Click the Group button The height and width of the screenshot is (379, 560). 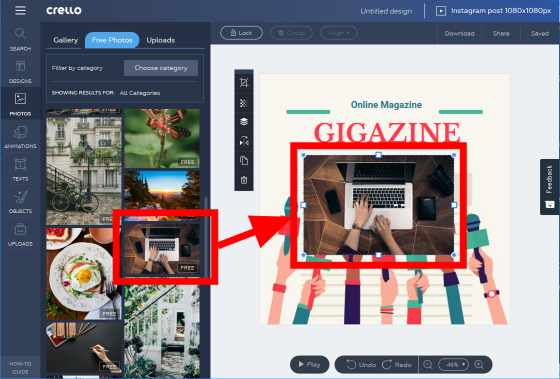tap(291, 33)
